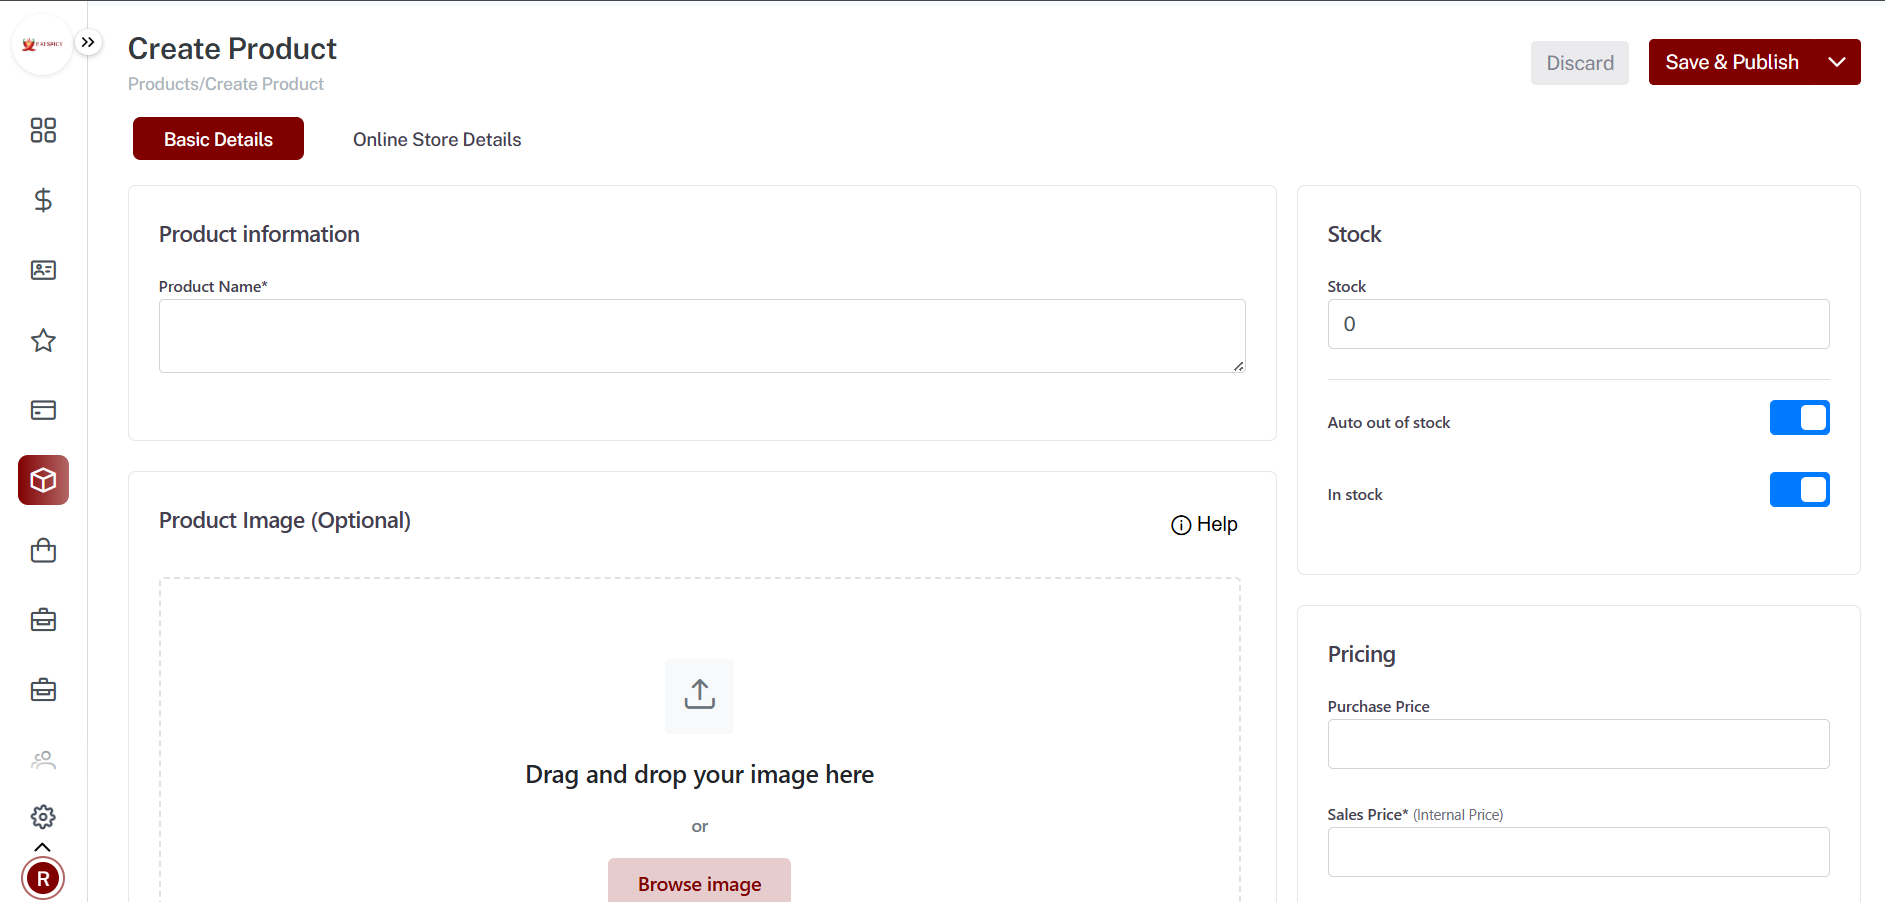This screenshot has width=1885, height=902.
Task: Switch to the Online Store Details tab
Action: click(437, 139)
